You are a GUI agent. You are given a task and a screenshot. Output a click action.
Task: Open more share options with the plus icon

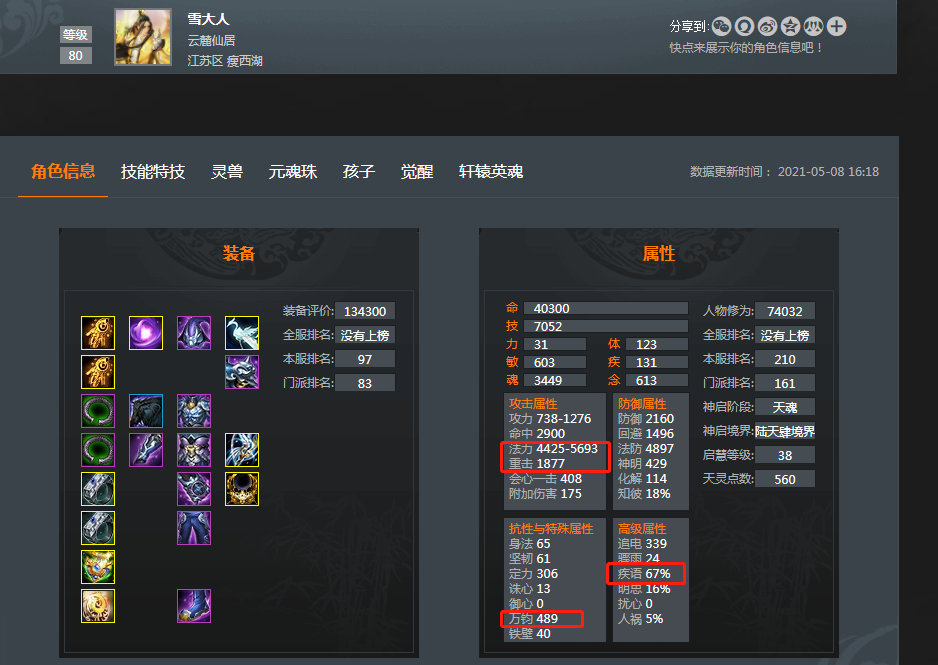click(x=836, y=26)
